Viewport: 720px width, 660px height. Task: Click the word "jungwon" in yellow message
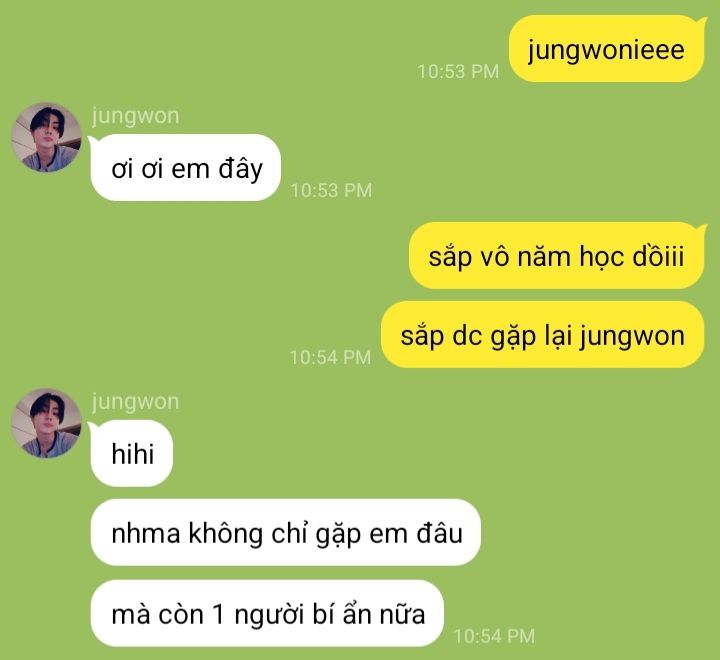[632, 337]
